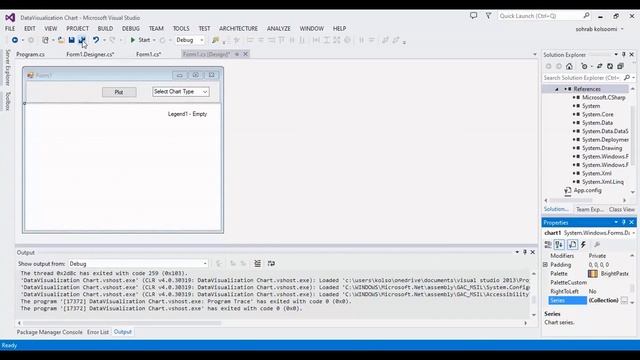Open the BUILD menu
The width and height of the screenshot is (640, 360).
point(105,29)
